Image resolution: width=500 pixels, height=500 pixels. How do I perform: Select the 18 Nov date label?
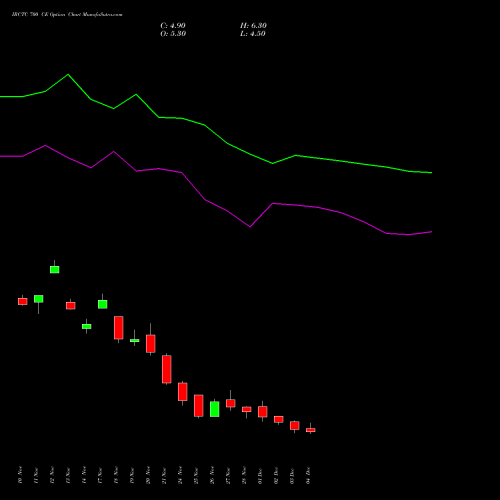tap(116, 475)
